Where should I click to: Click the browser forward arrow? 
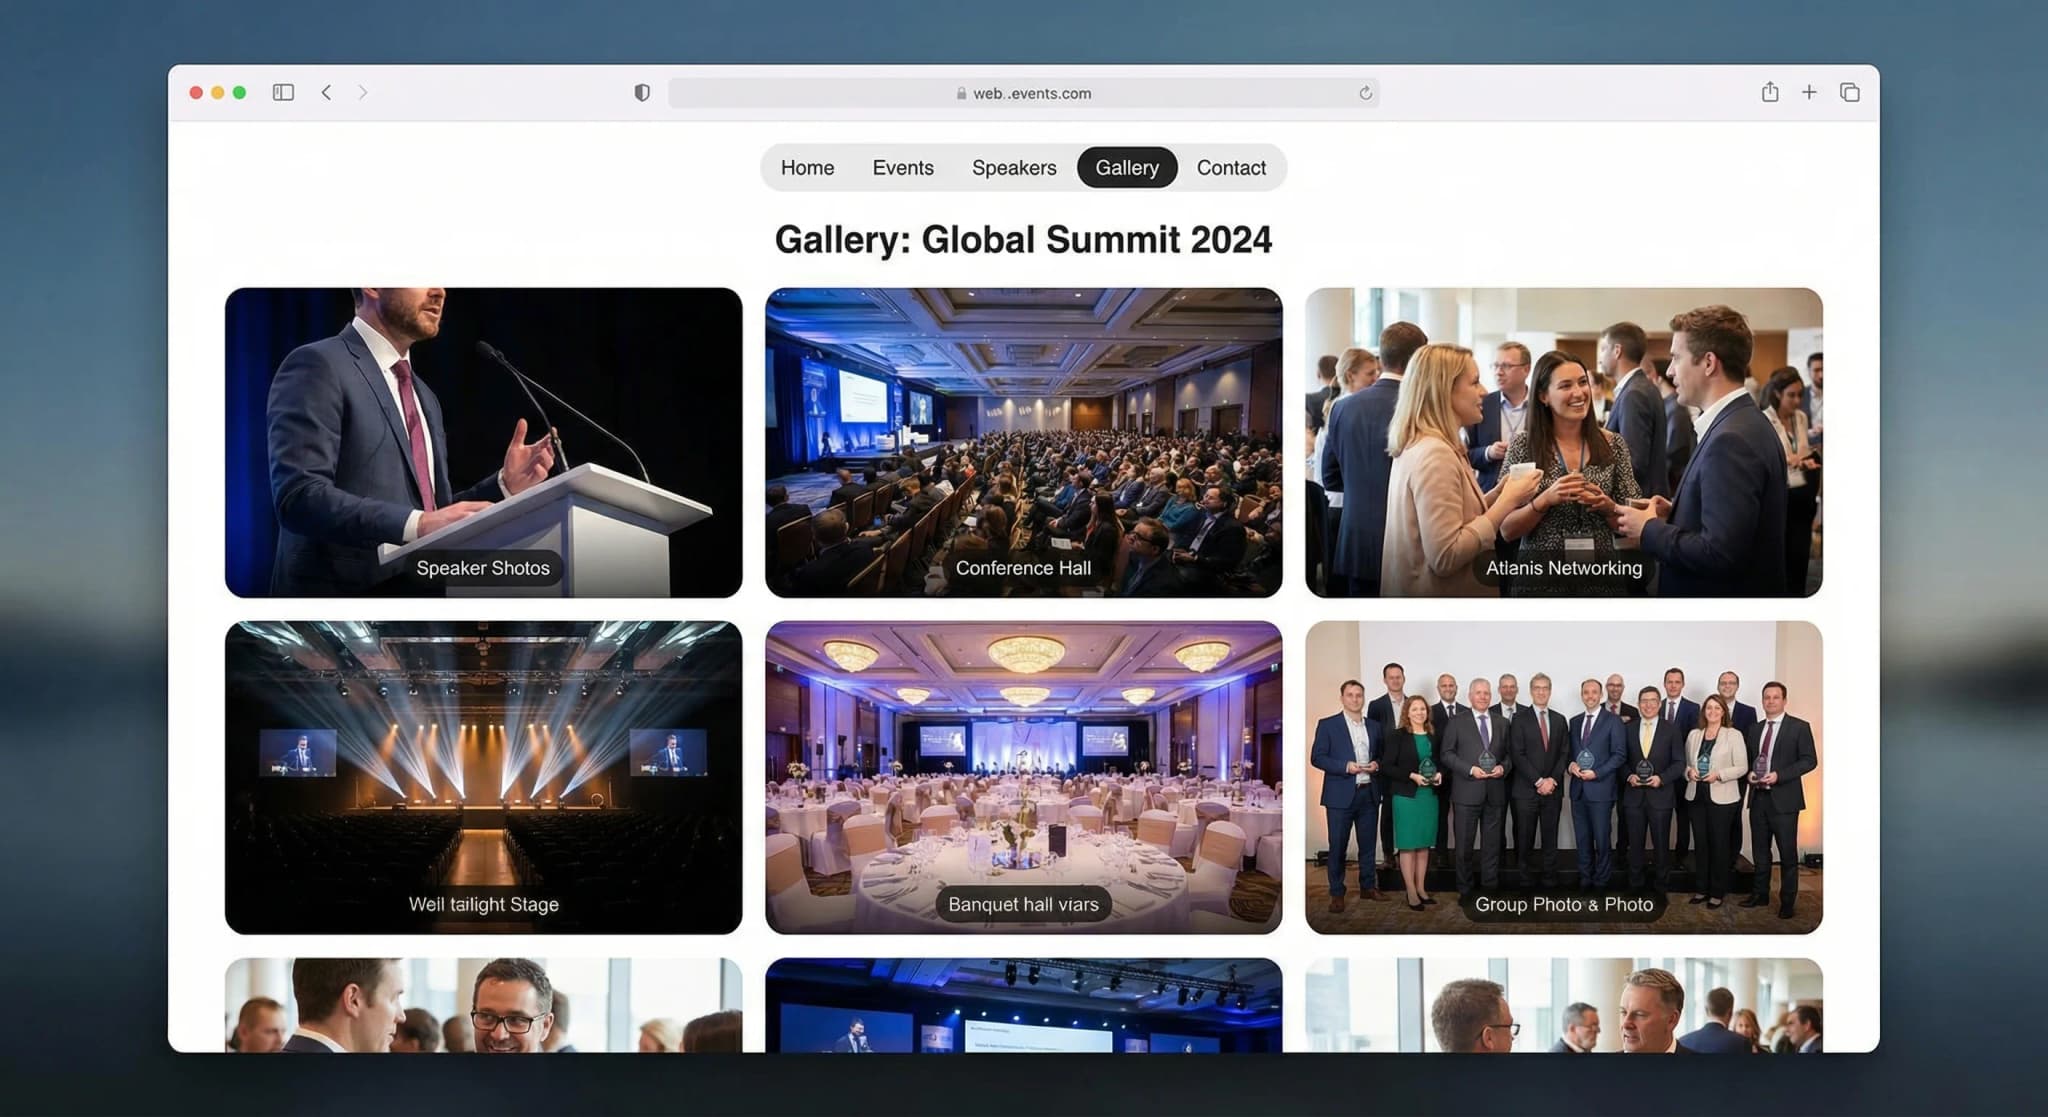[362, 92]
